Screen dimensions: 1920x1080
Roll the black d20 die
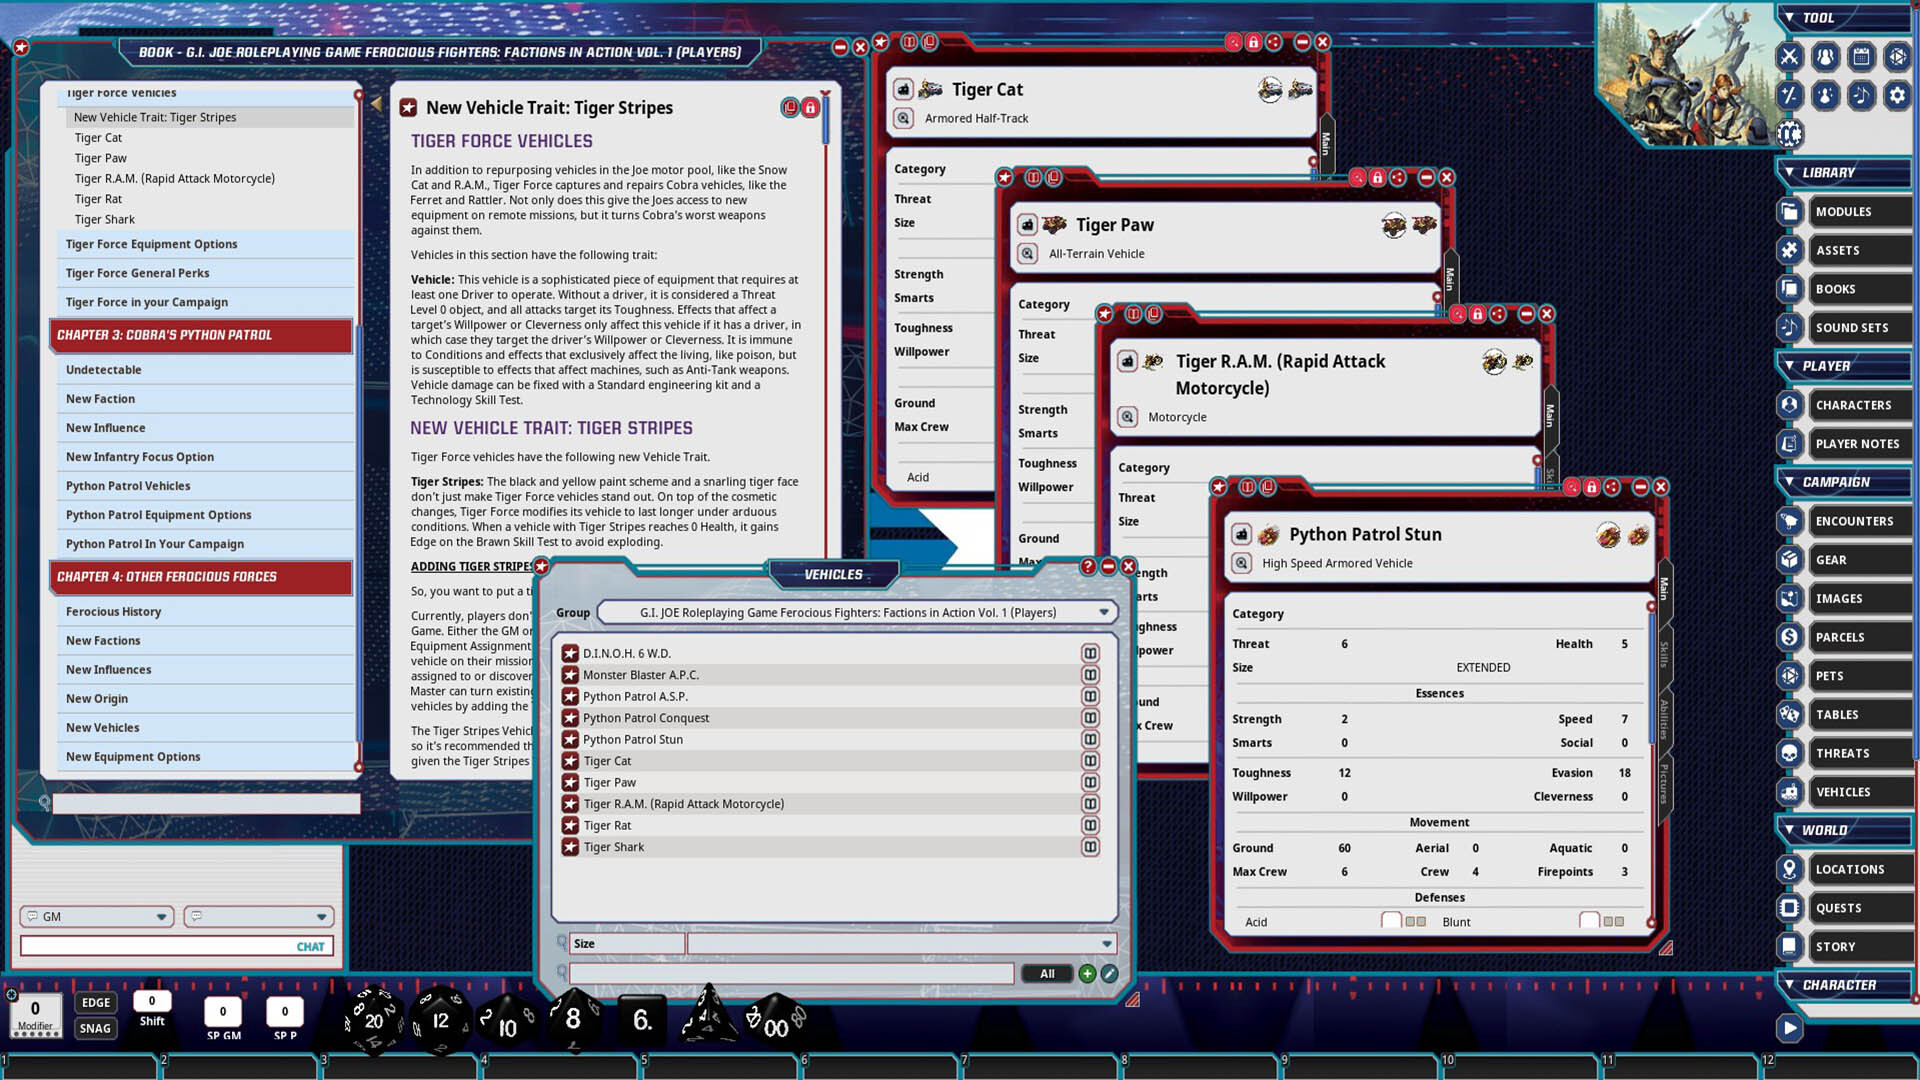[x=373, y=1020]
